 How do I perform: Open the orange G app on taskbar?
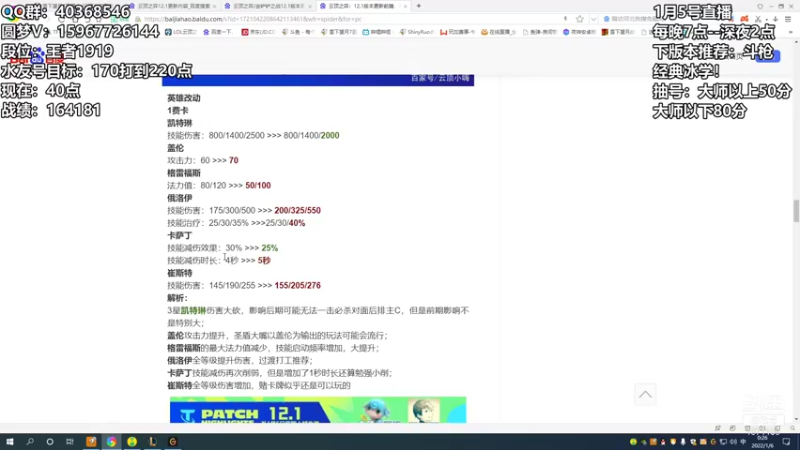(173, 442)
